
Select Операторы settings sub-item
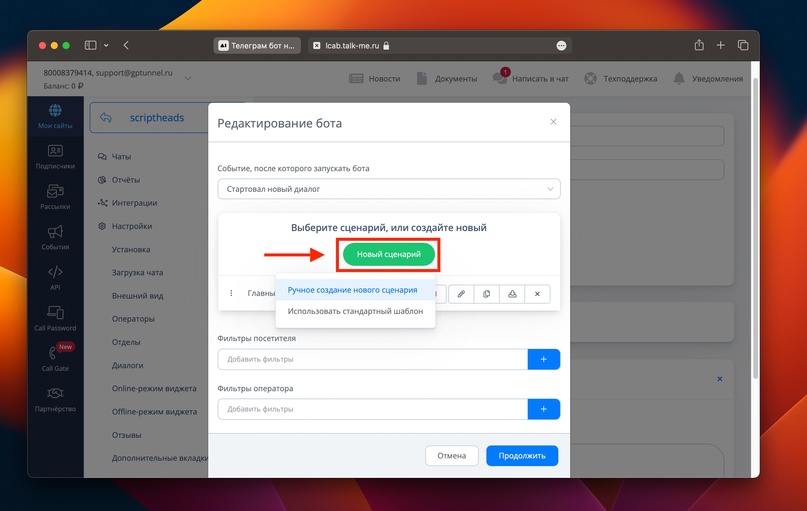point(133,319)
